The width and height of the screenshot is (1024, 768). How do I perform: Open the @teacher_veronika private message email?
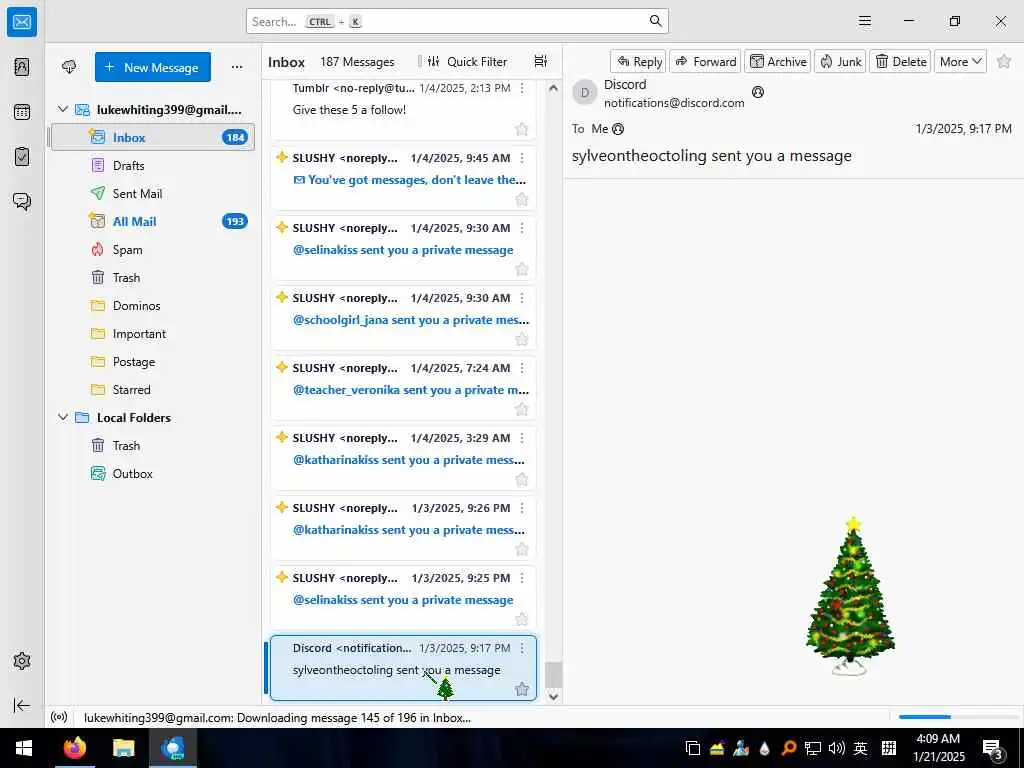[x=403, y=388]
